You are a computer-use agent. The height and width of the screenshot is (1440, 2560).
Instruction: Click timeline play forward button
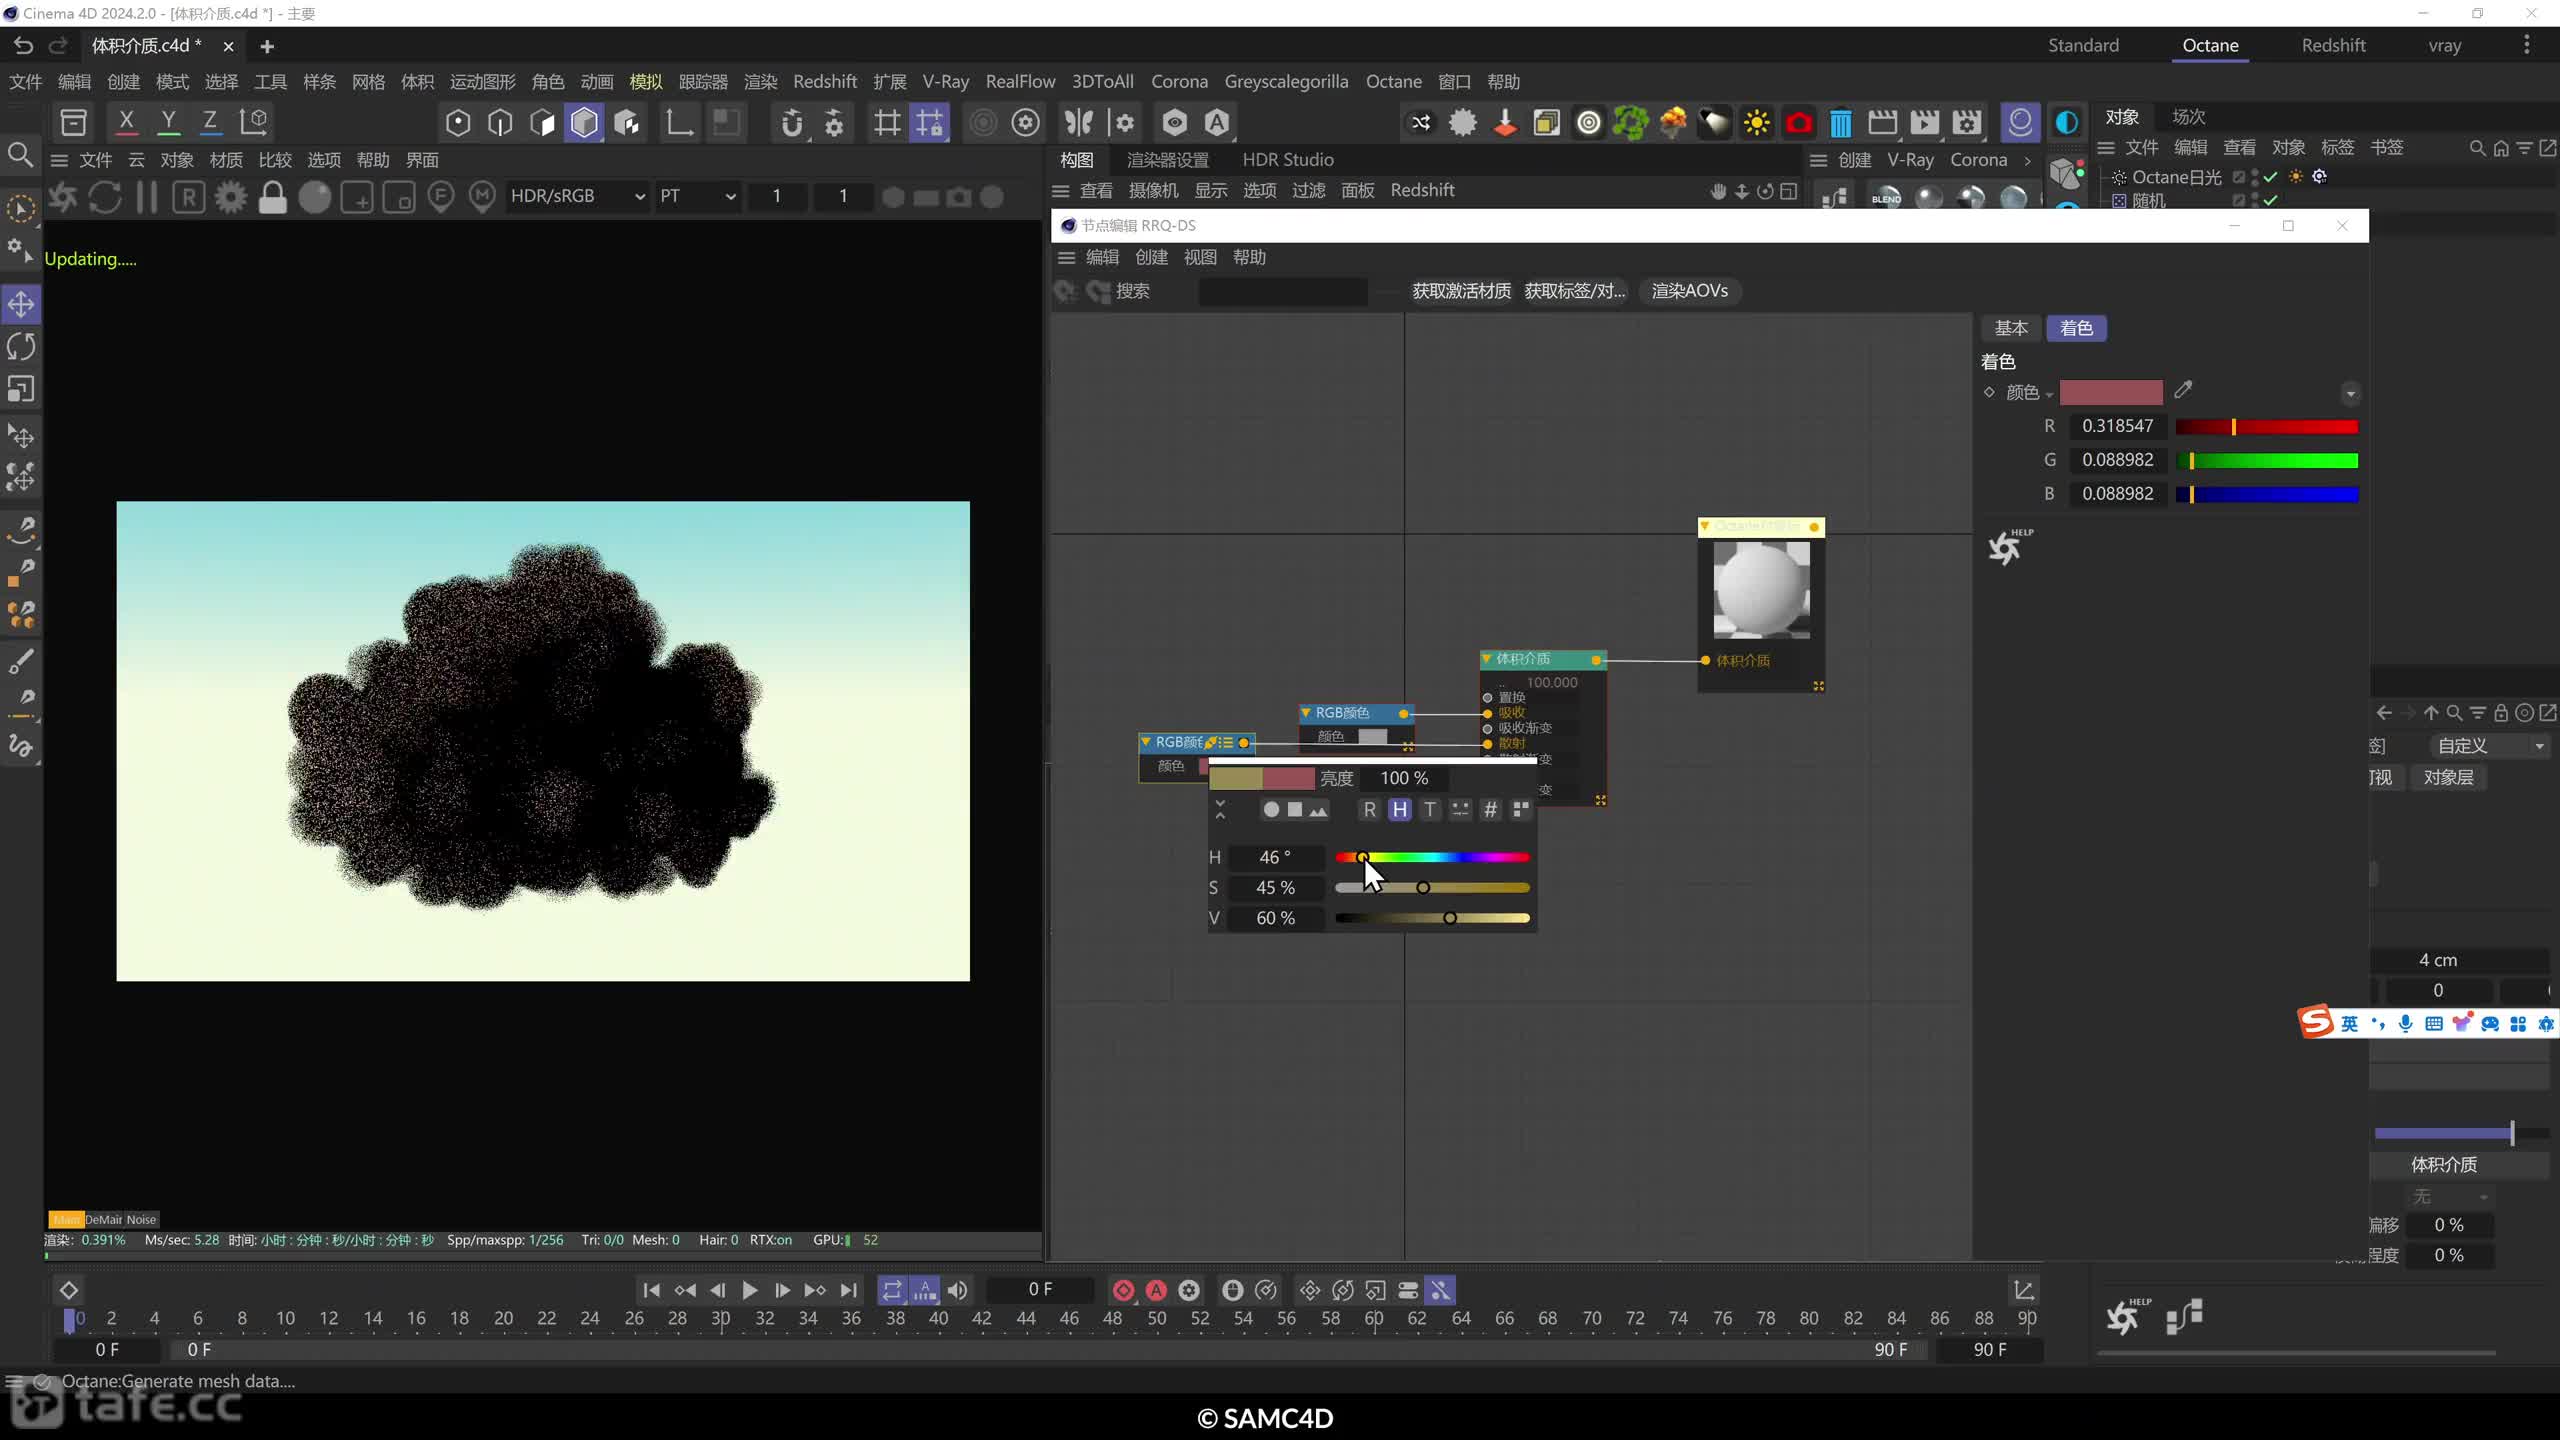click(749, 1291)
